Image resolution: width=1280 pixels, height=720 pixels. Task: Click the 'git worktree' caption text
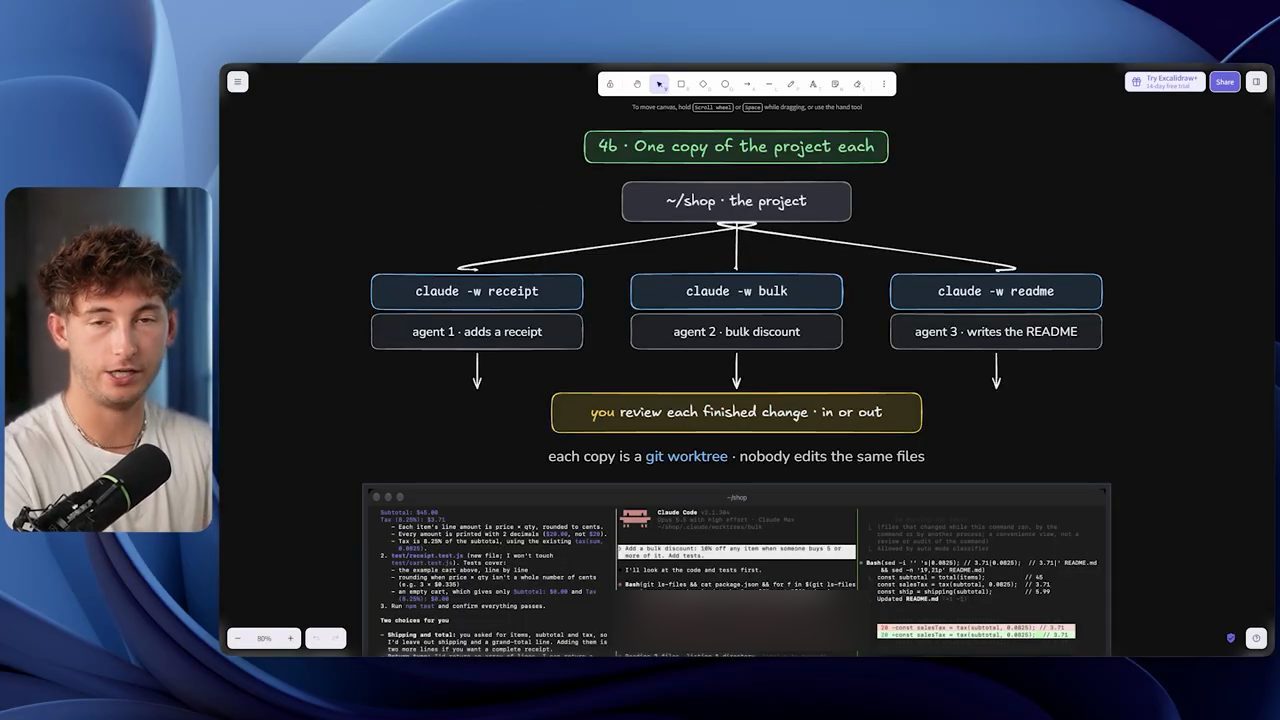[686, 457]
